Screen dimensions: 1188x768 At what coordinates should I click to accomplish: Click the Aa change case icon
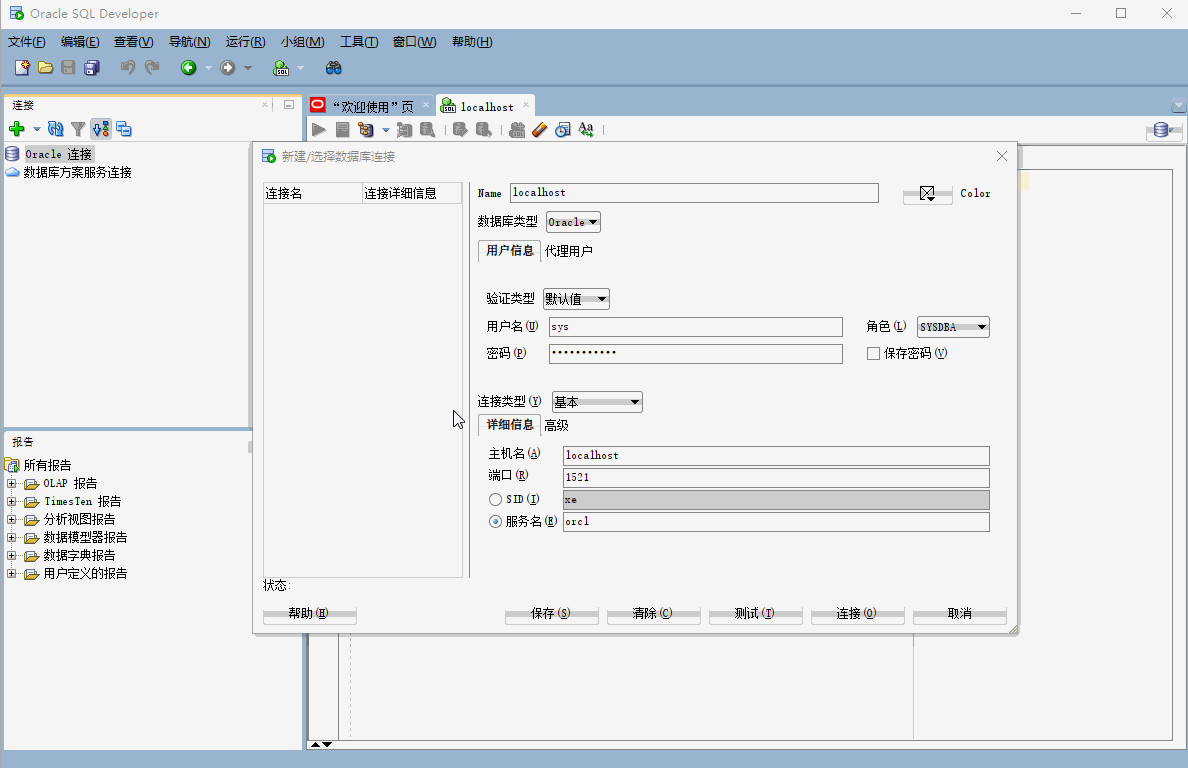[586, 130]
